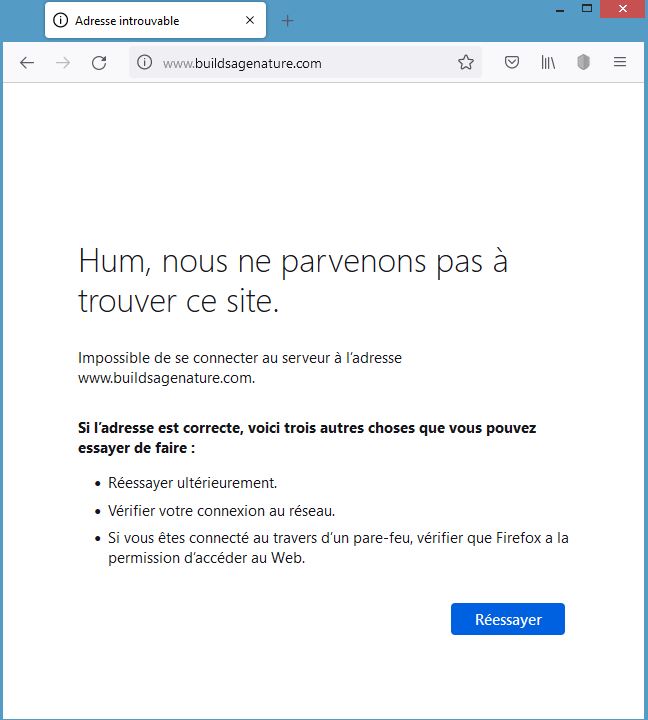
Task: Show site information in address bar
Action: point(144,63)
